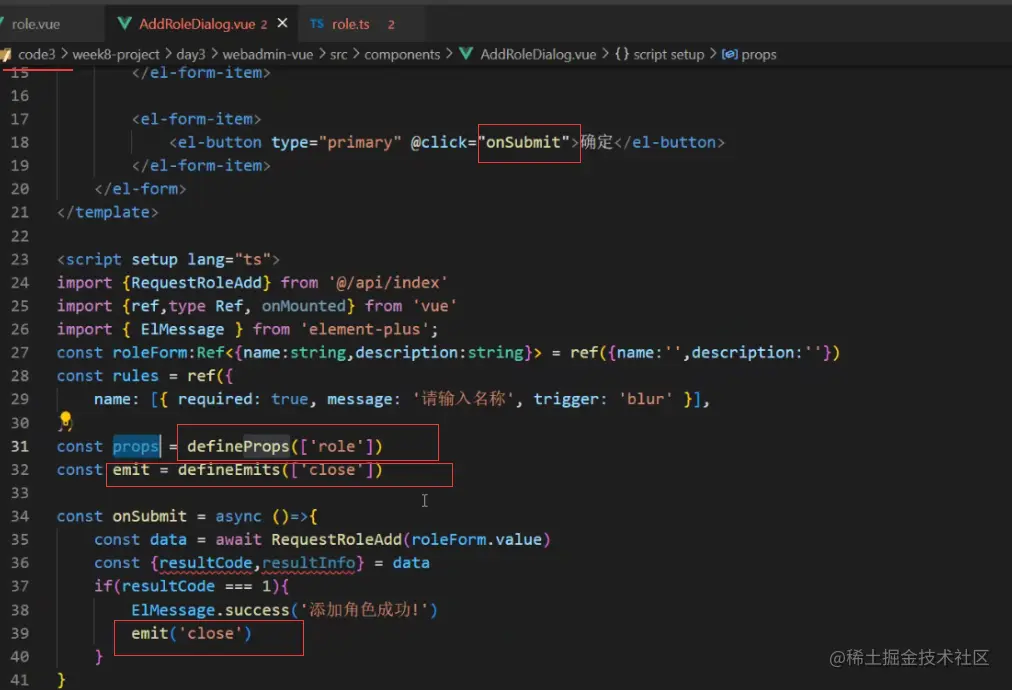Open AddRoleDialog.vue breadcrumb segment
The width and height of the screenshot is (1012, 690).
[538, 54]
